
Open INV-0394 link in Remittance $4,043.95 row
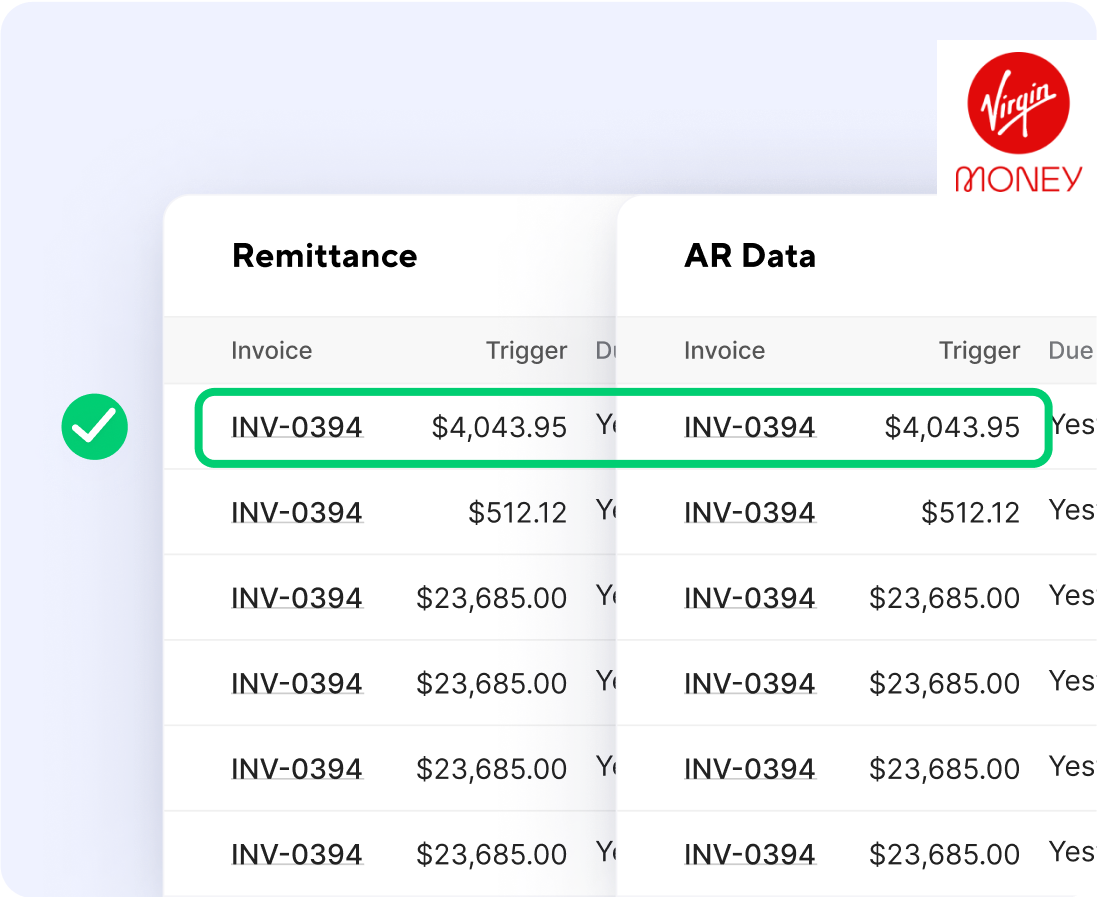point(297,428)
